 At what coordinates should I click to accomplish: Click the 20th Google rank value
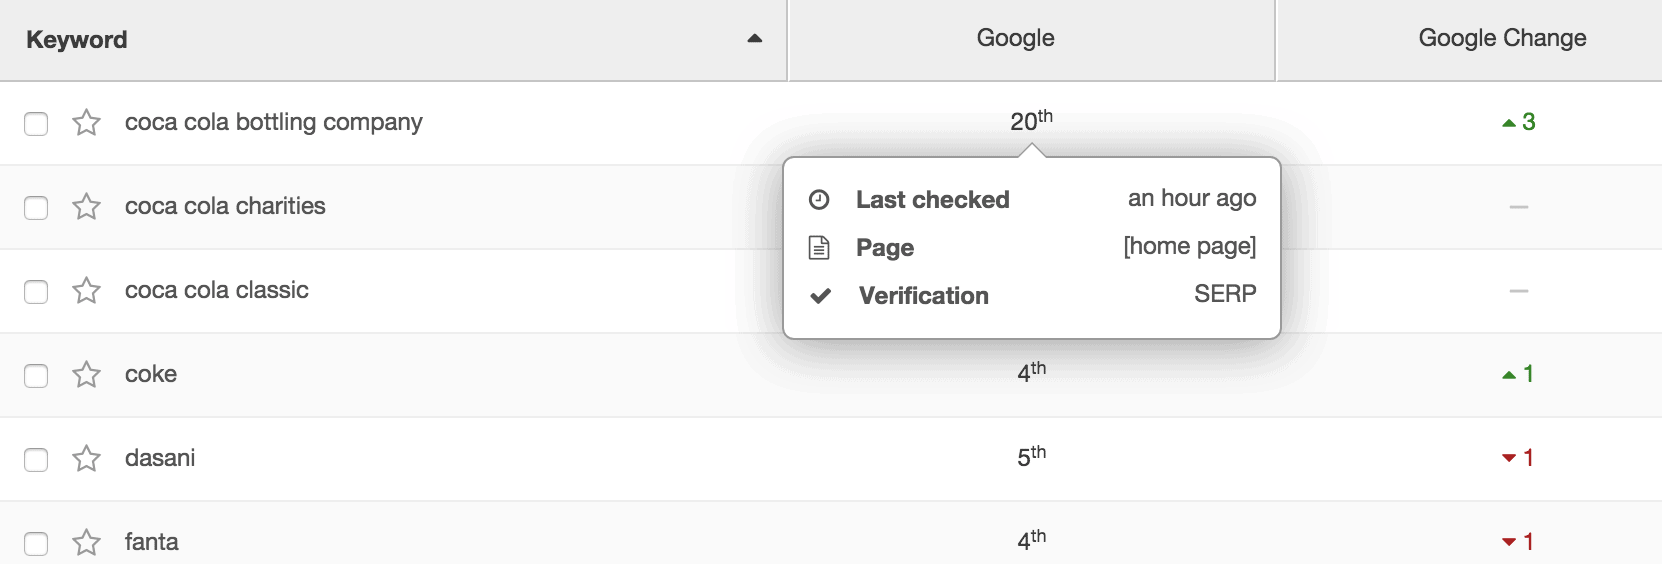coord(1030,122)
